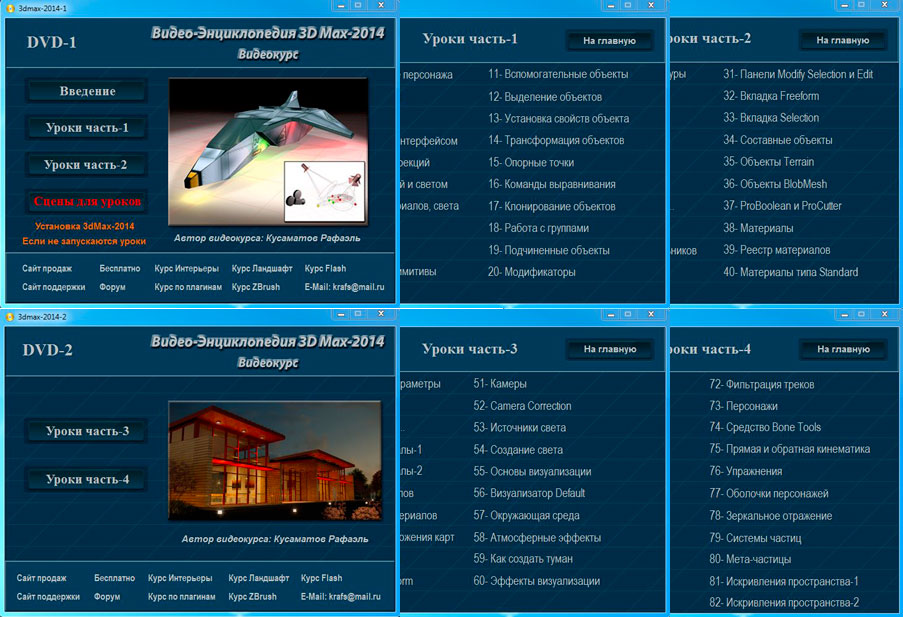Open lesson 37- ProBoolean и ProCutter
Image resolution: width=903 pixels, height=617 pixels.
(783, 206)
